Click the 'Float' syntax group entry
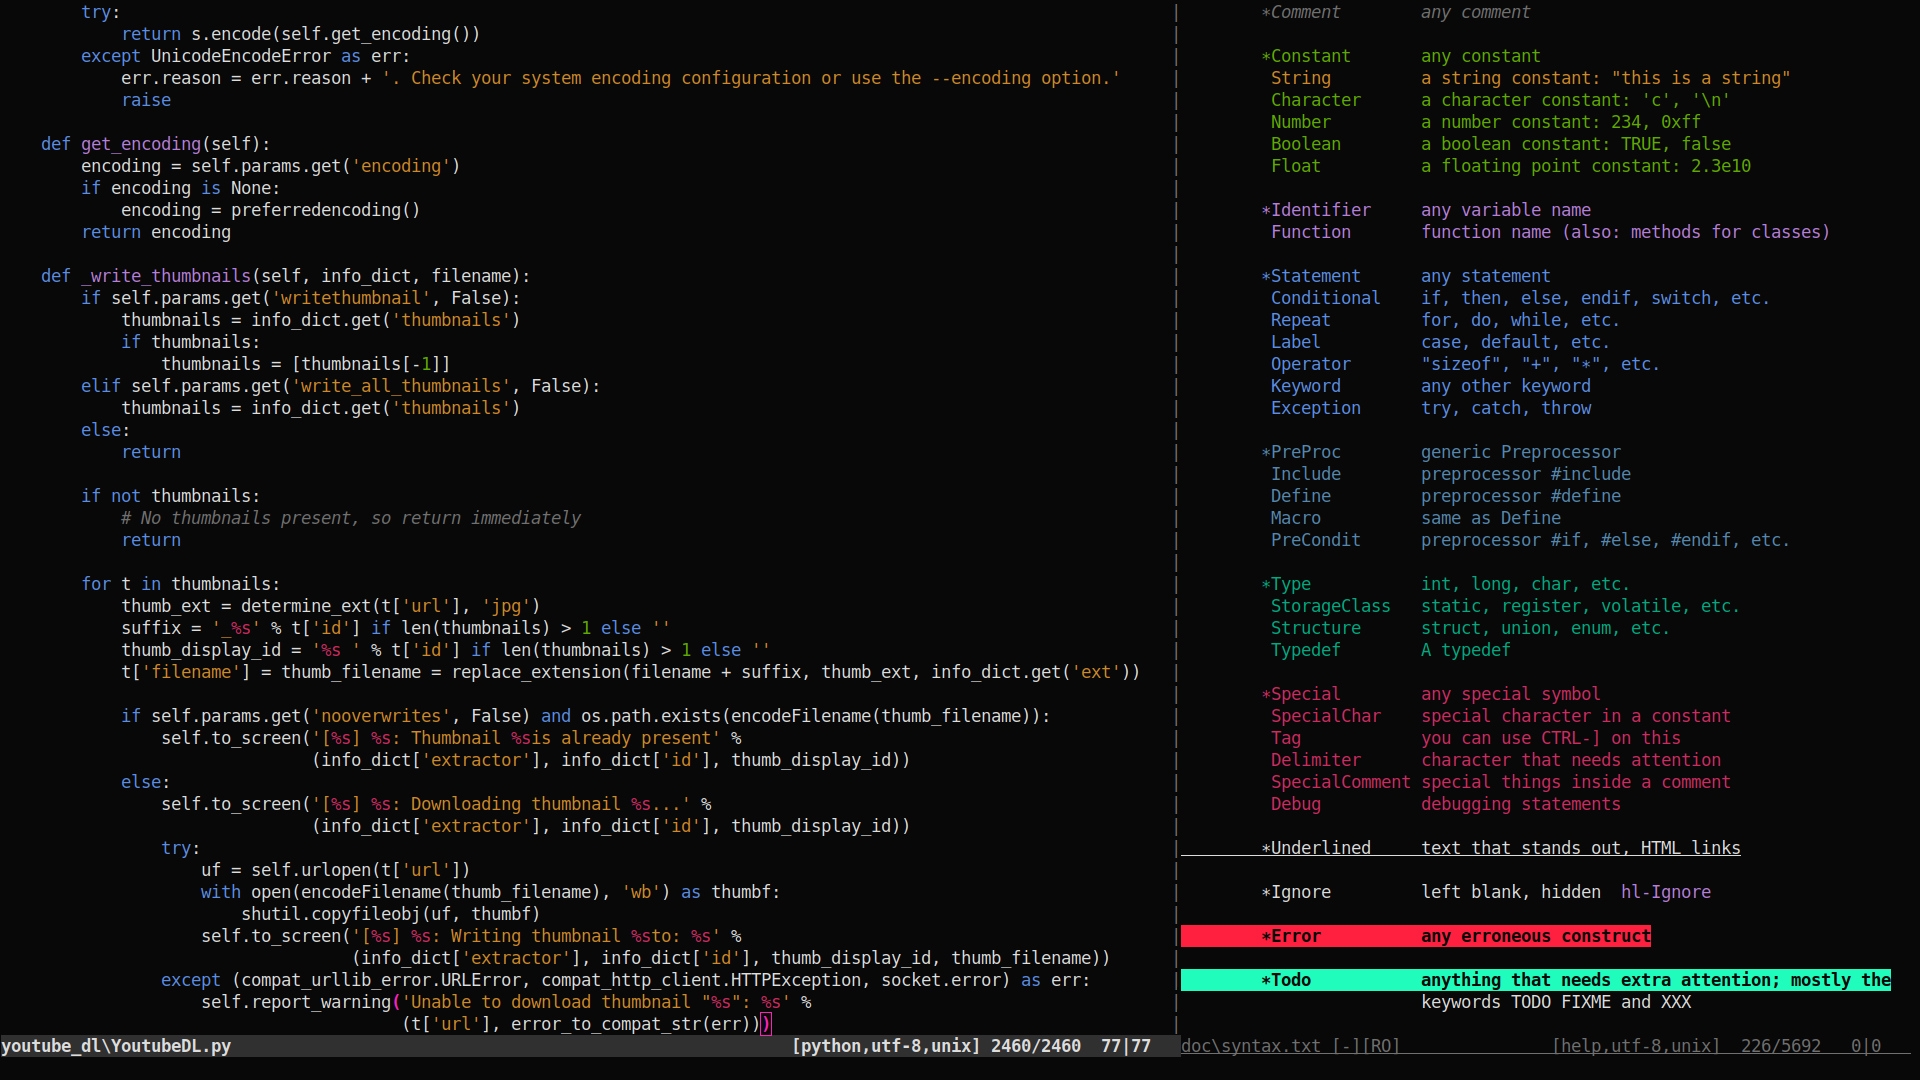Screen dimensions: 1920x1080 [x=1295, y=166]
